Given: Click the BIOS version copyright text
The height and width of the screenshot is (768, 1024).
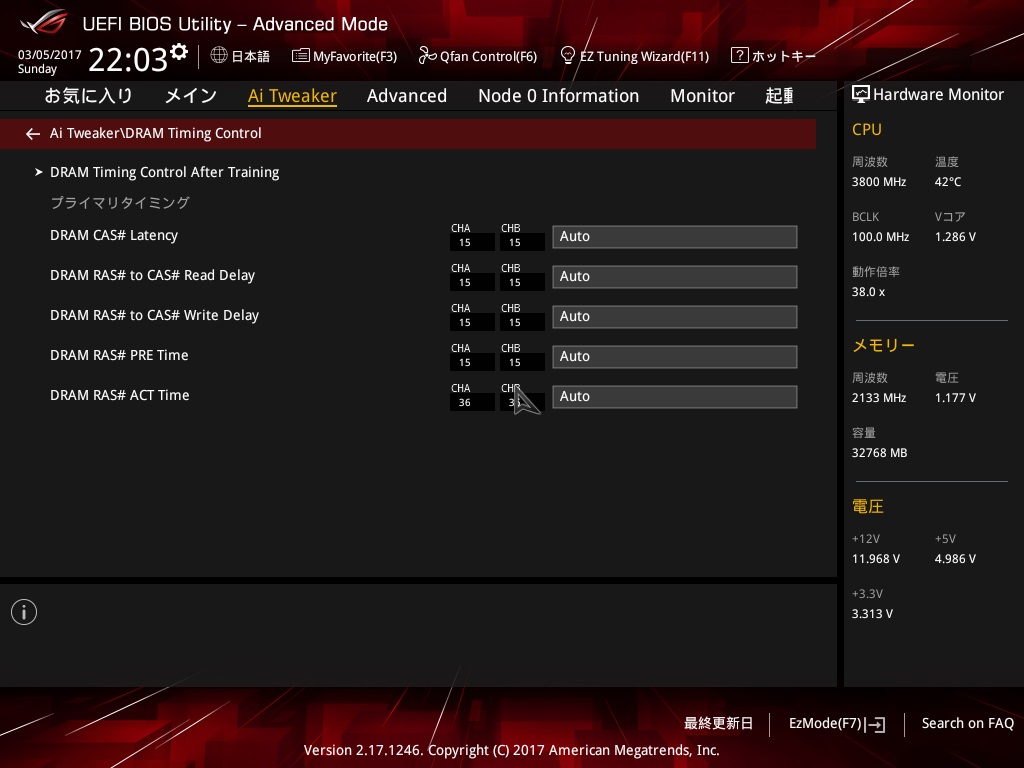Looking at the screenshot, I should 511,750.
